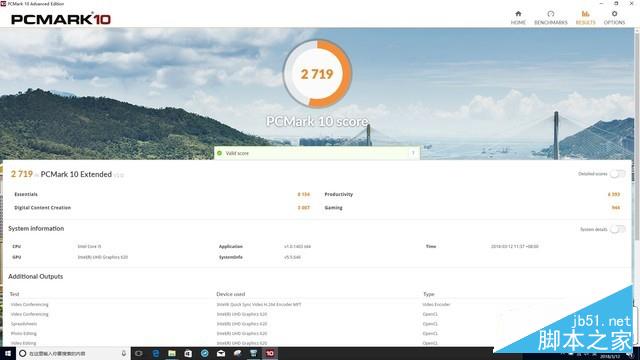Click the Productivity score label

(338, 194)
